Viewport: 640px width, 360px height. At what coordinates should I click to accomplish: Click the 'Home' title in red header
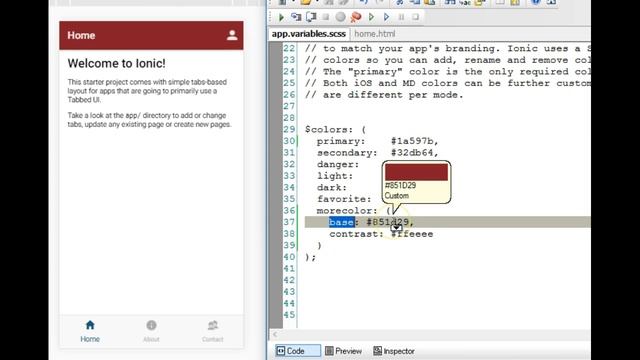point(81,36)
